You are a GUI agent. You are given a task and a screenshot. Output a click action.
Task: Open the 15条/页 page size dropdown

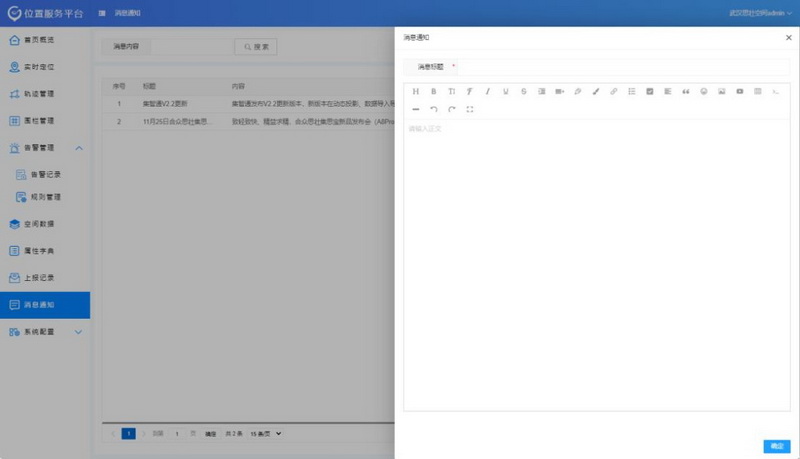point(266,433)
